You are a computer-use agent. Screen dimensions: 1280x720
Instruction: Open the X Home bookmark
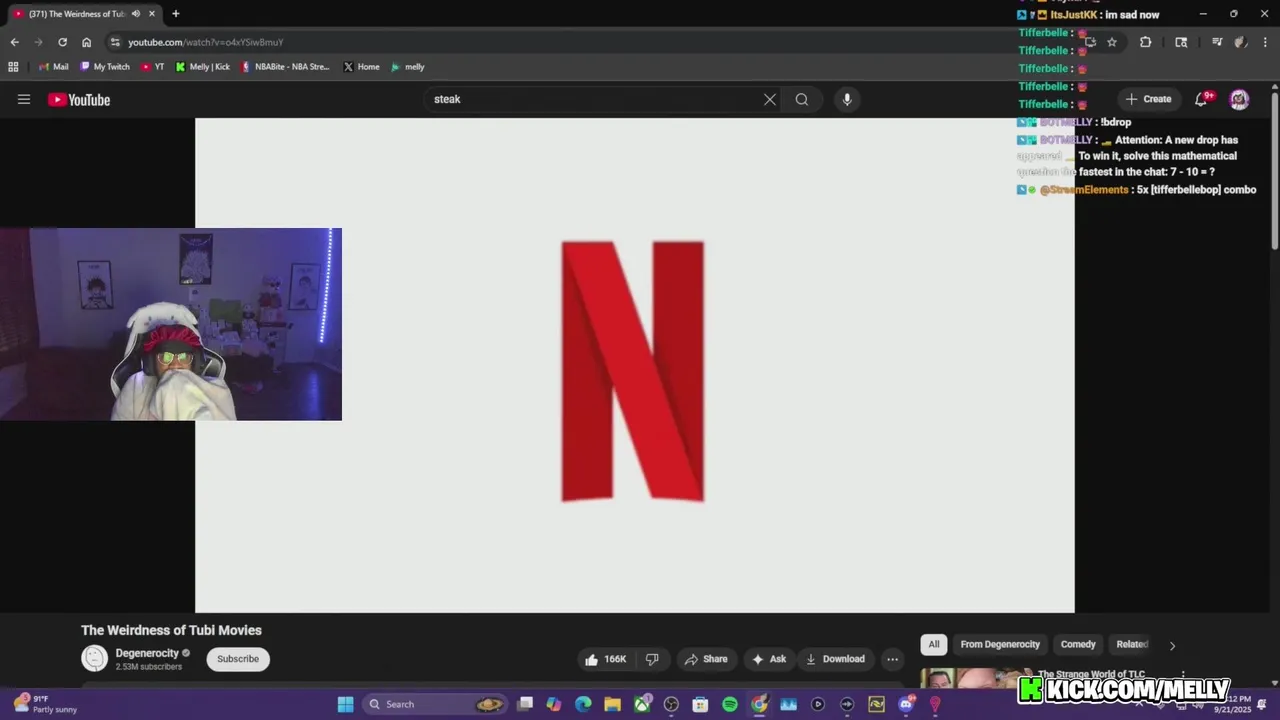pos(361,67)
